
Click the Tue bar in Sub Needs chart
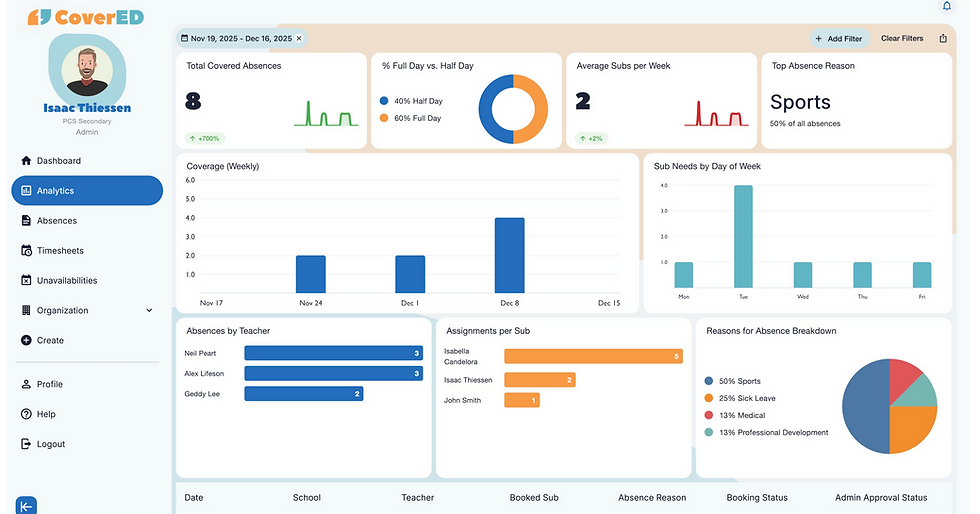743,236
